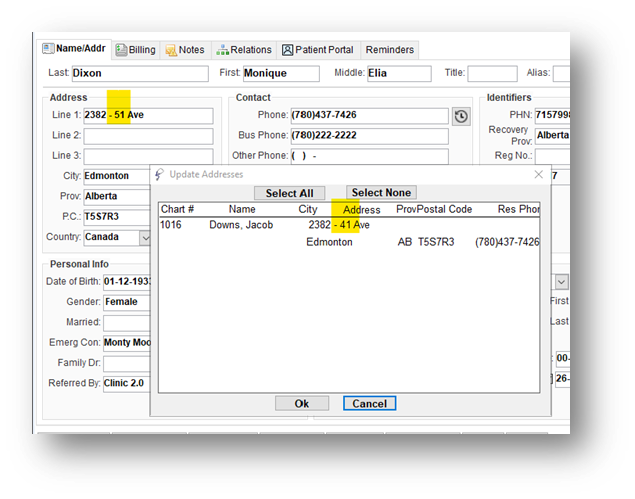Image resolution: width=635 pixels, height=499 pixels.
Task: Click the Notes tab icon
Action: click(171, 50)
